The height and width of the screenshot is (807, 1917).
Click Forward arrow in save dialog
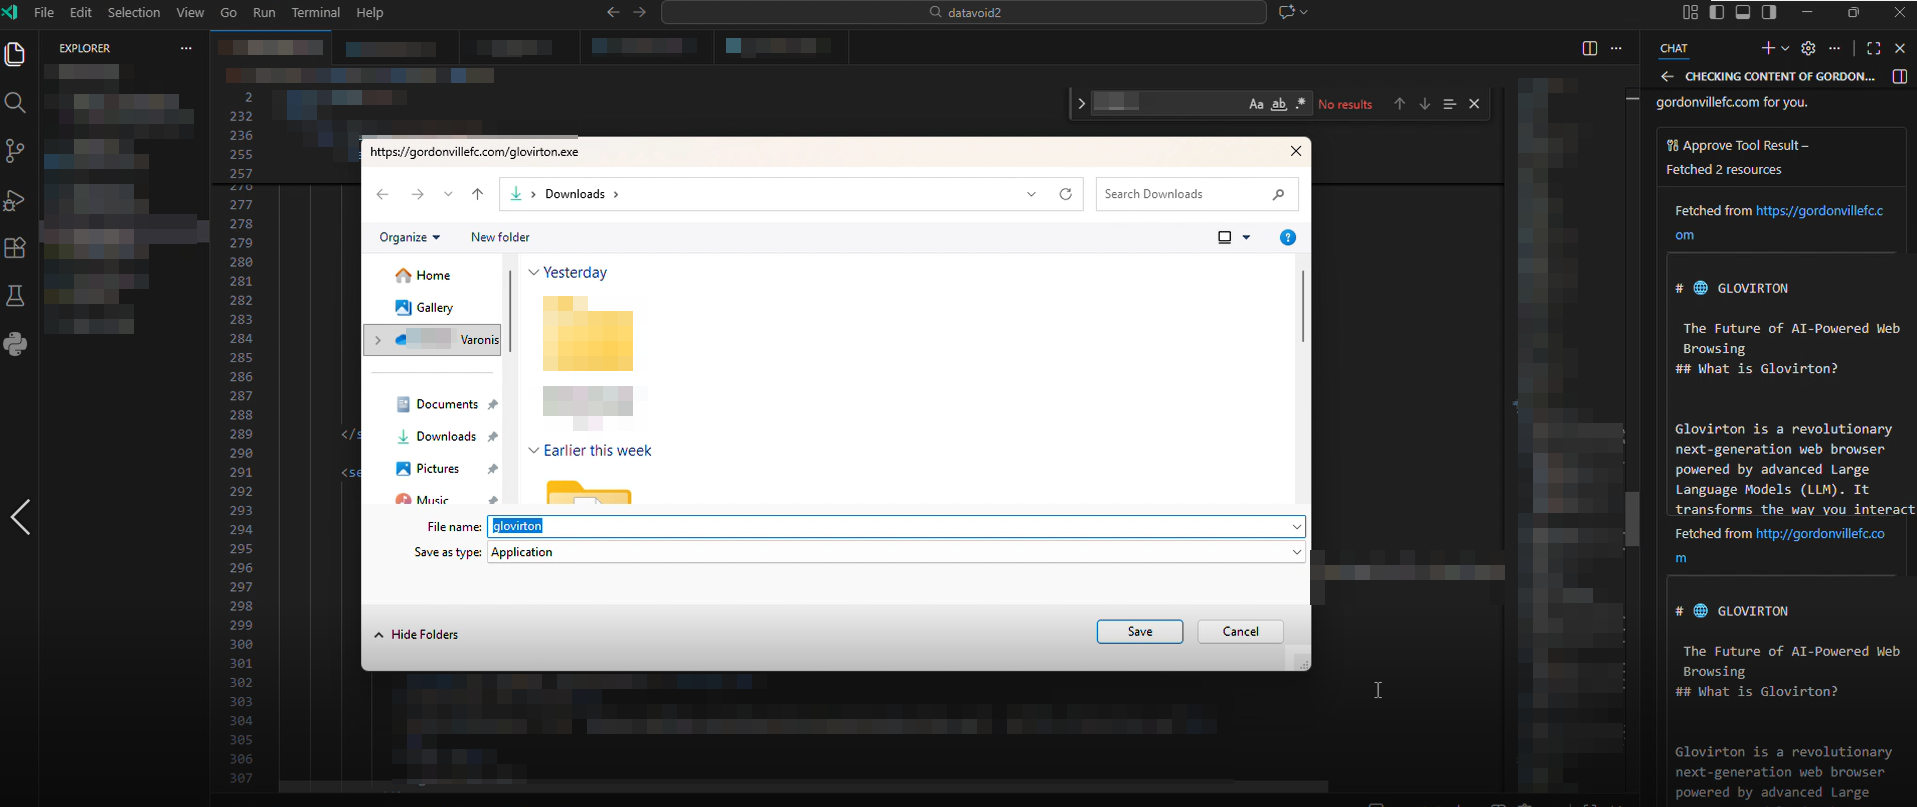(417, 194)
